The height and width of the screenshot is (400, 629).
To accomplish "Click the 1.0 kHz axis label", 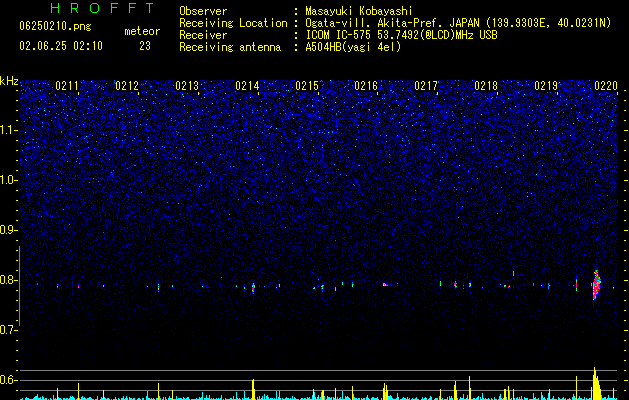I will coord(9,180).
